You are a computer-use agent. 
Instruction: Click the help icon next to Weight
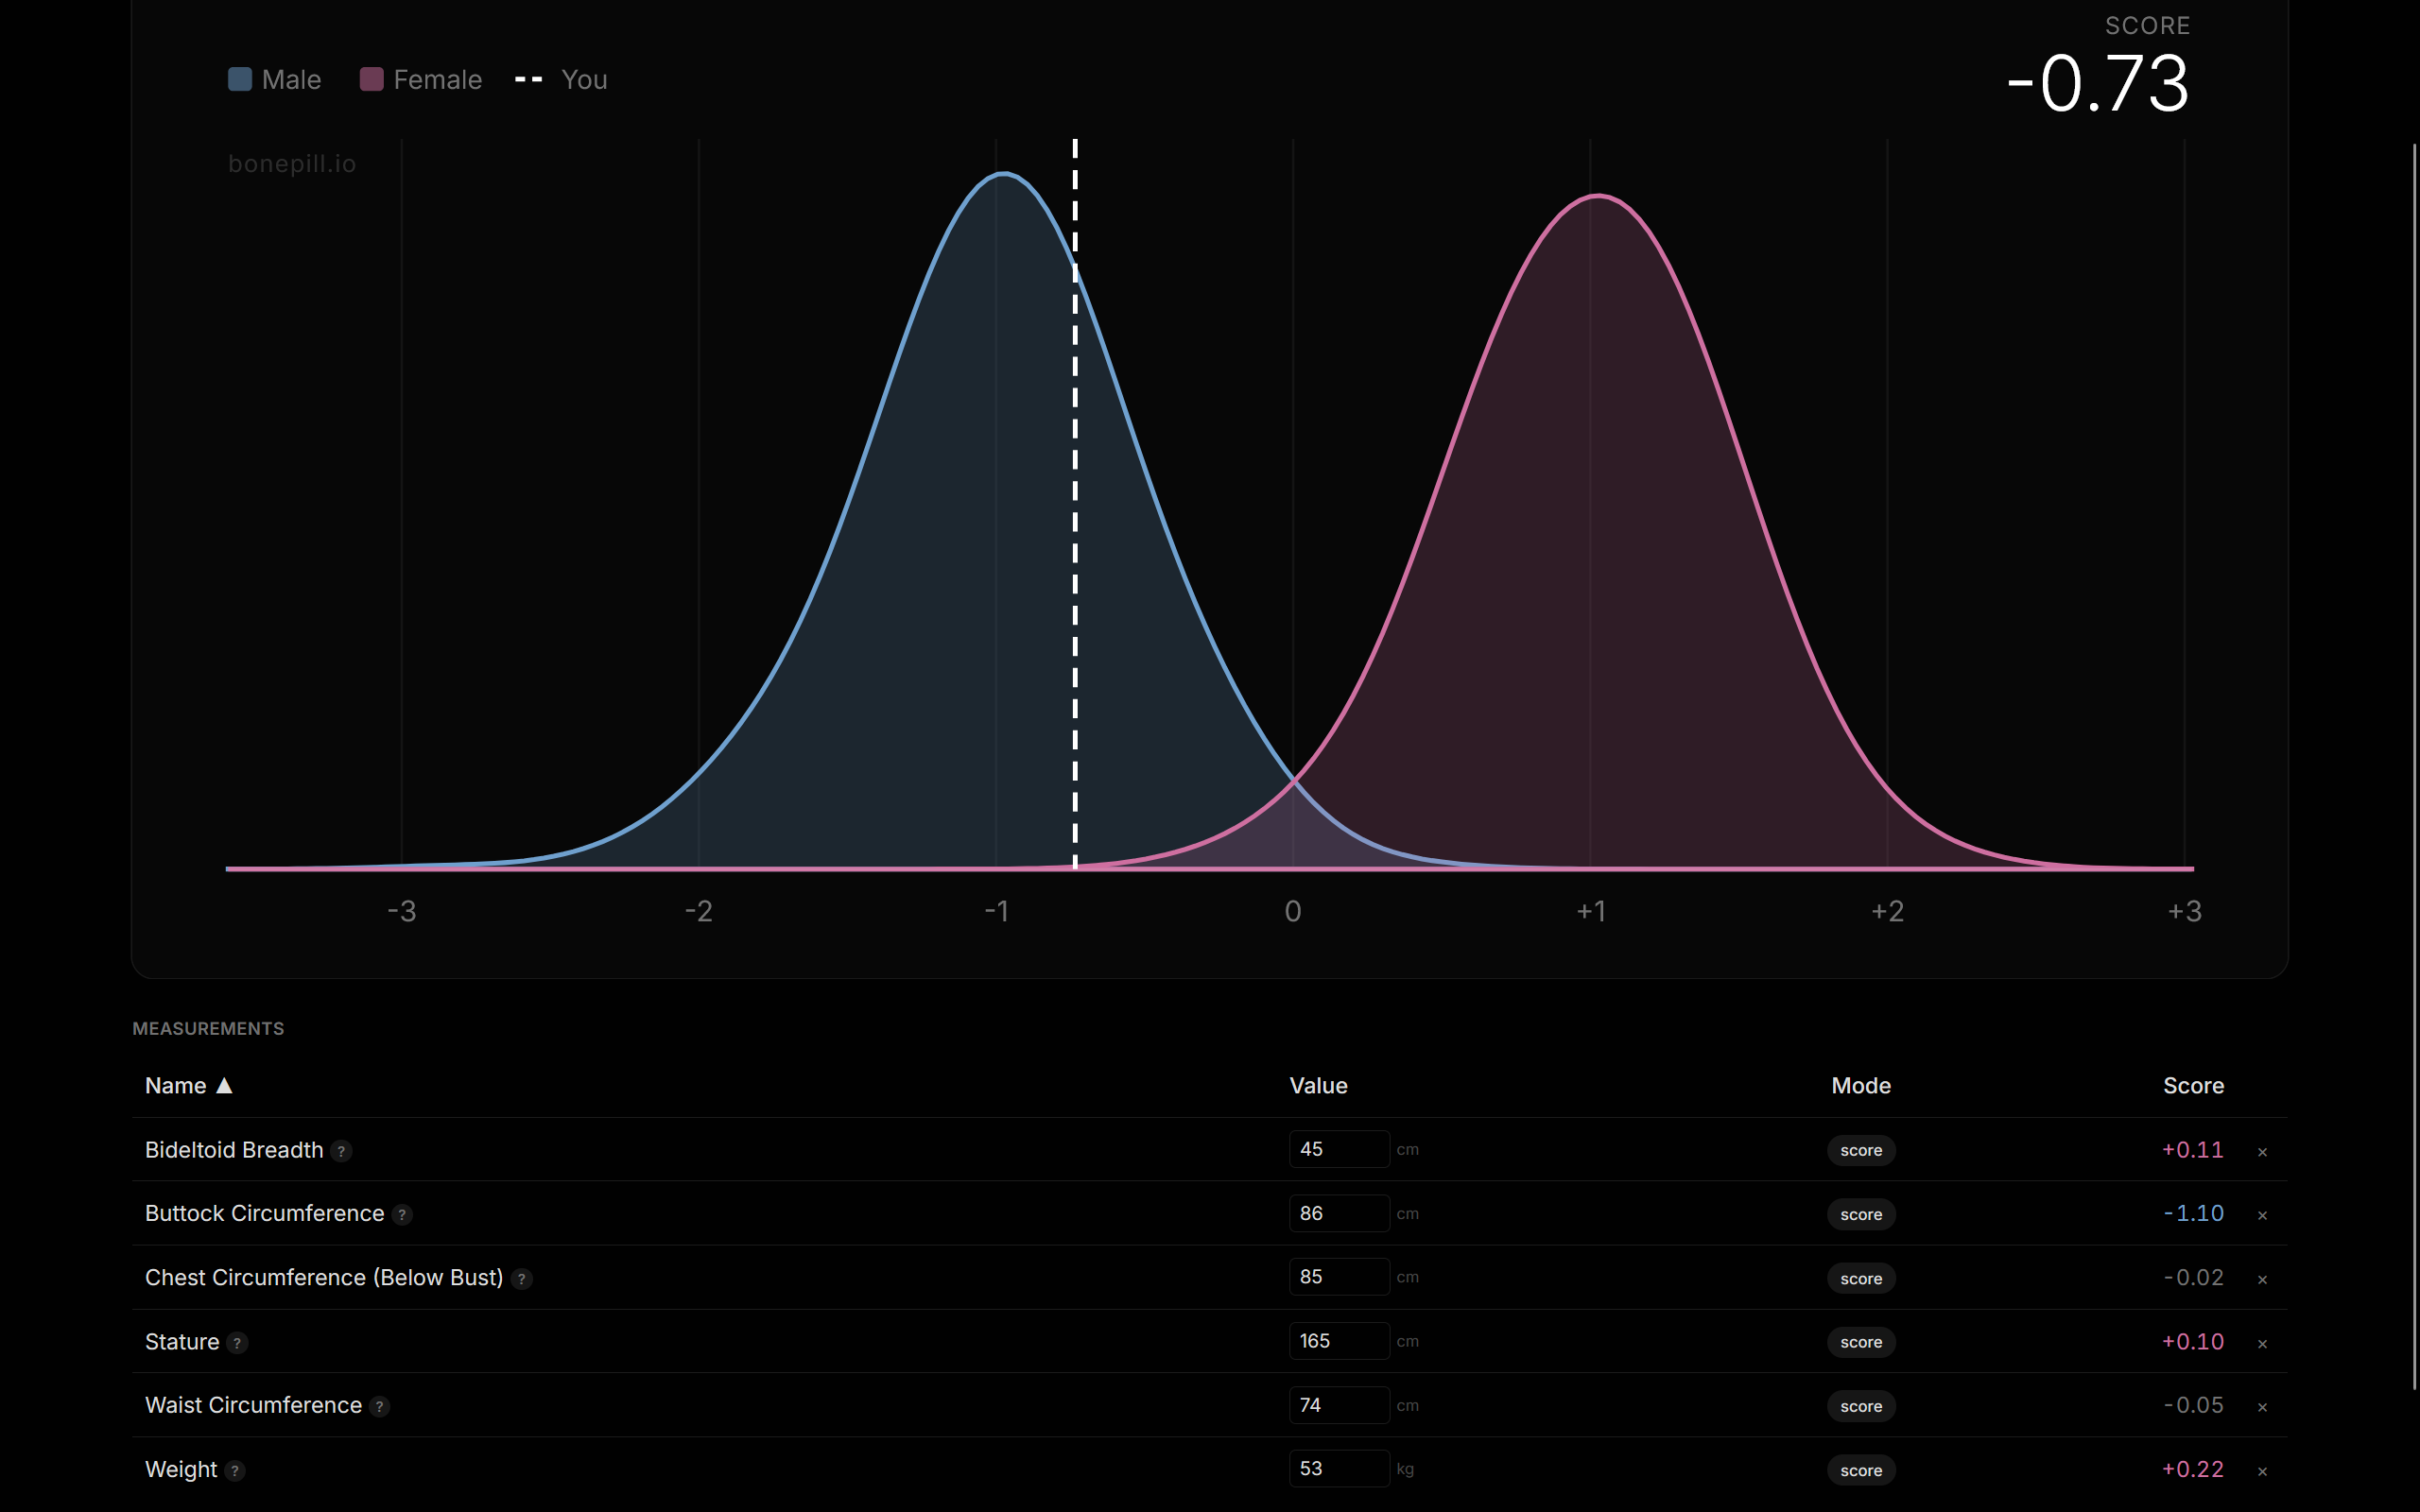235,1471
